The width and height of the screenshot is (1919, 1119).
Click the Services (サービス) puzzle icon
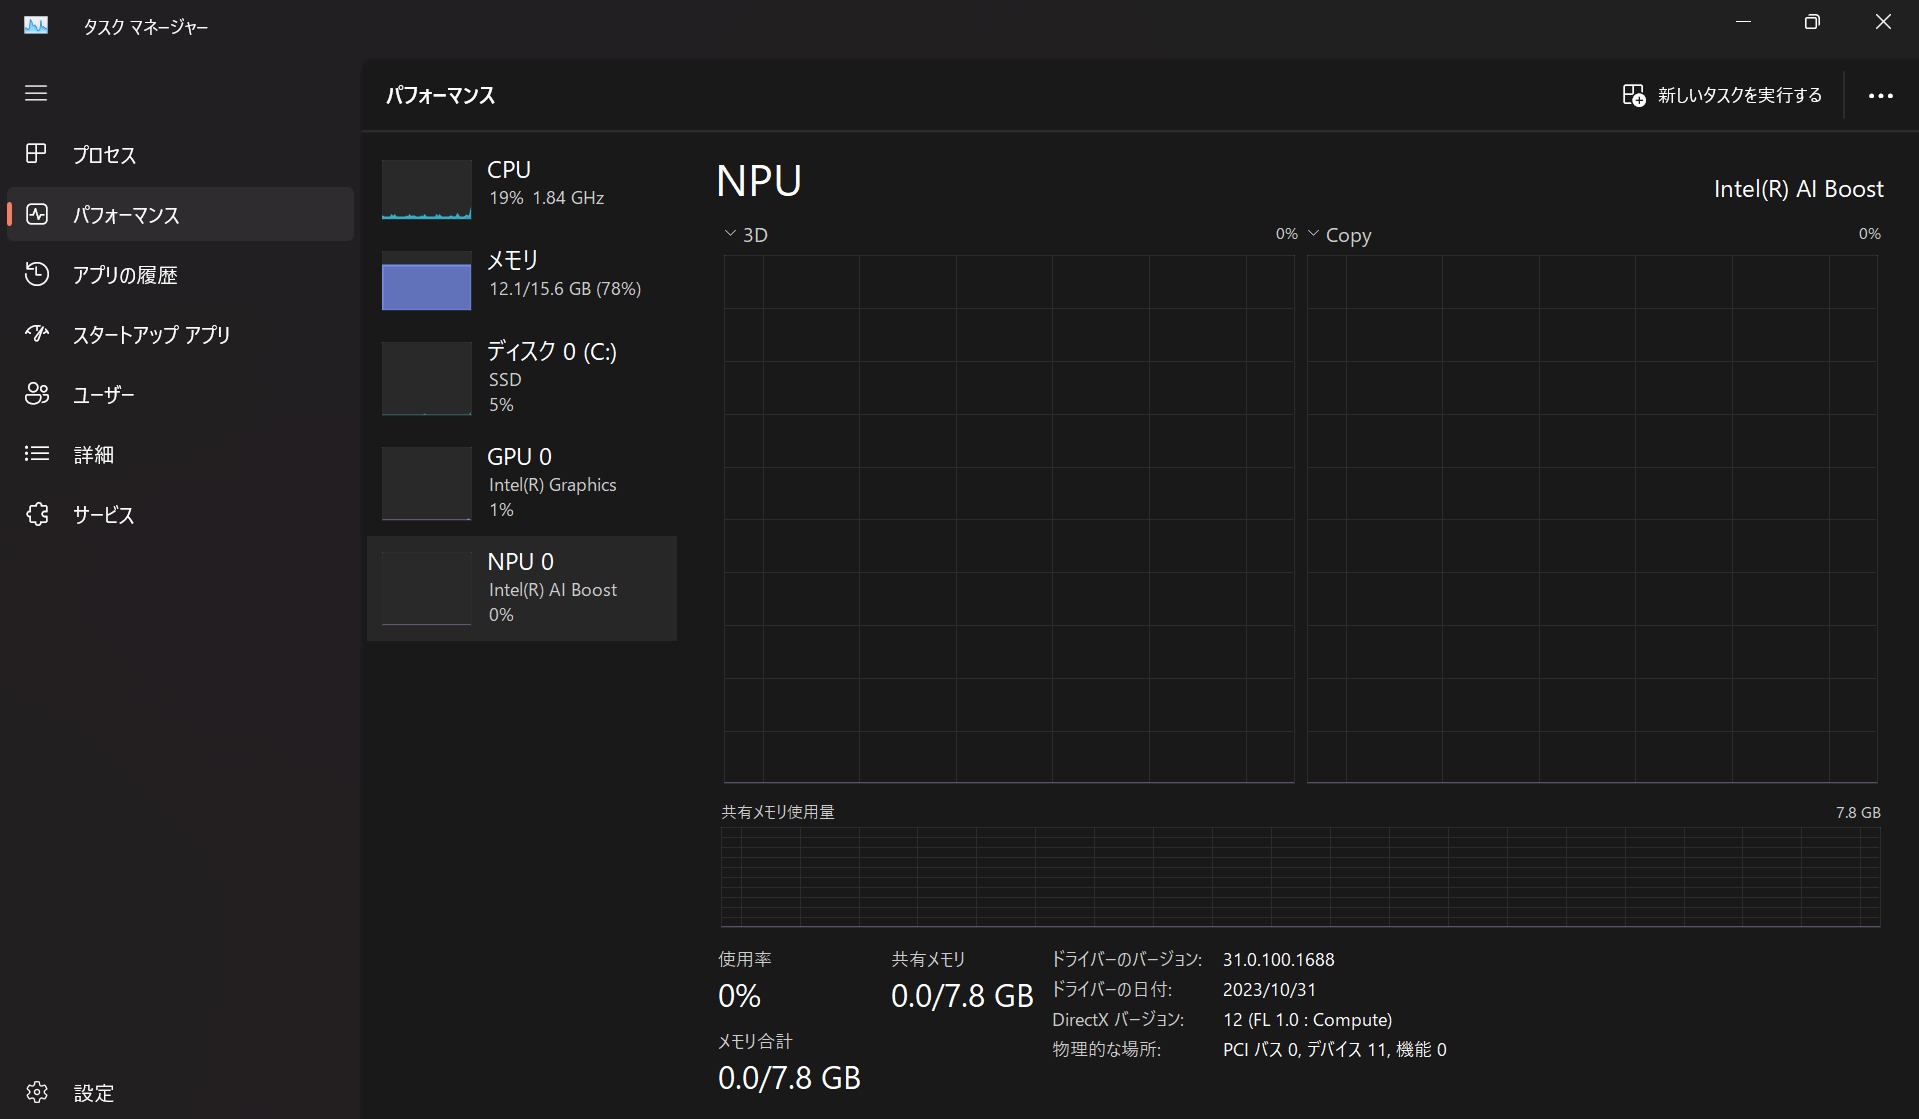tap(37, 514)
